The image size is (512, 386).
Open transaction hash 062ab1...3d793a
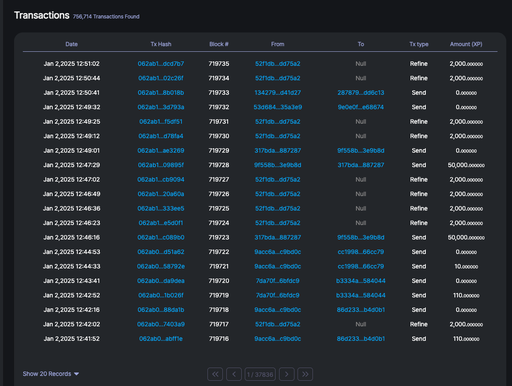click(161, 107)
